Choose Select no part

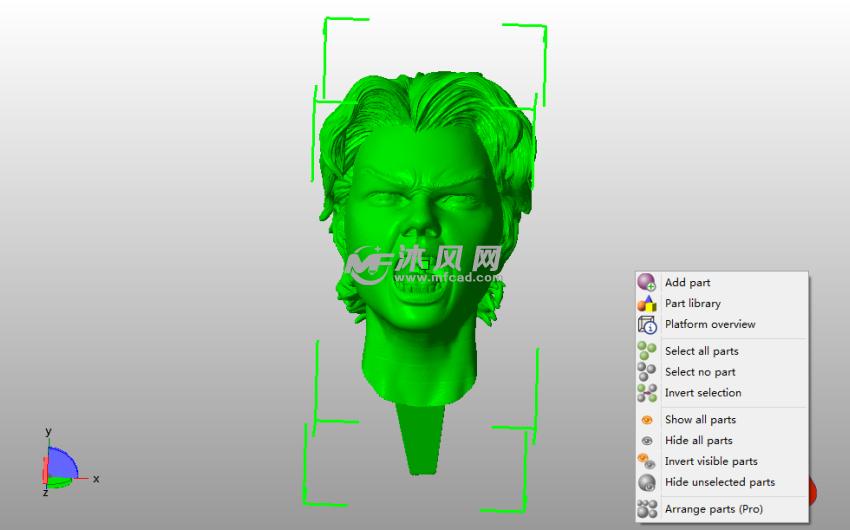tap(699, 372)
